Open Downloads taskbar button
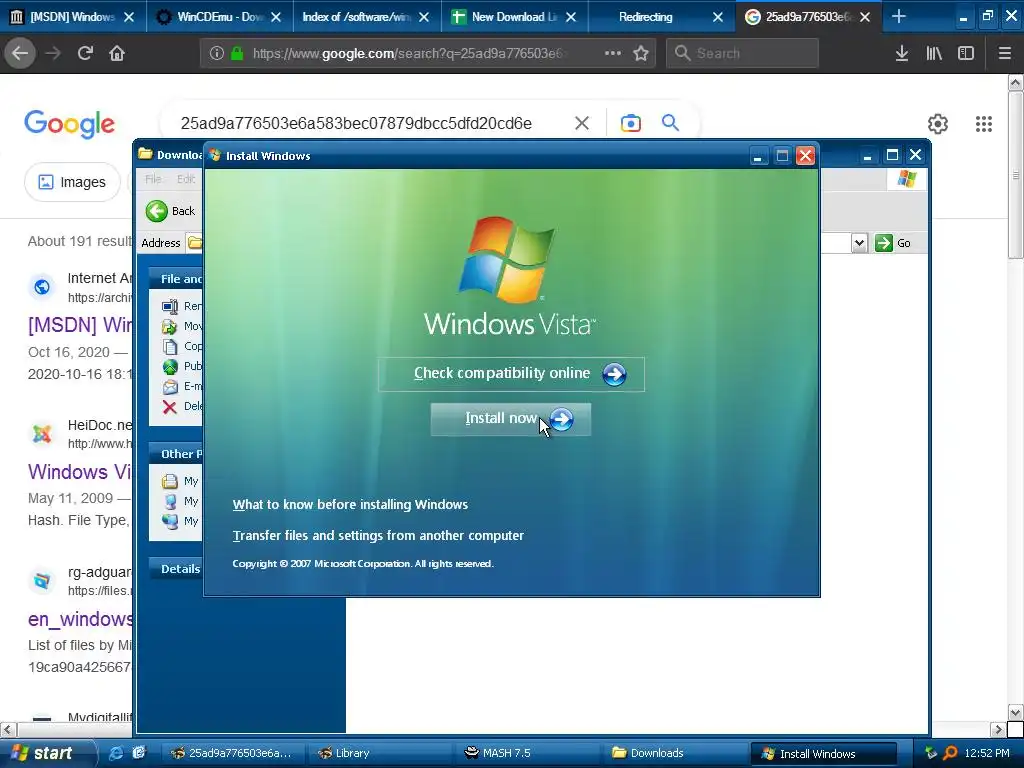Image resolution: width=1024 pixels, height=768 pixels. coord(673,753)
